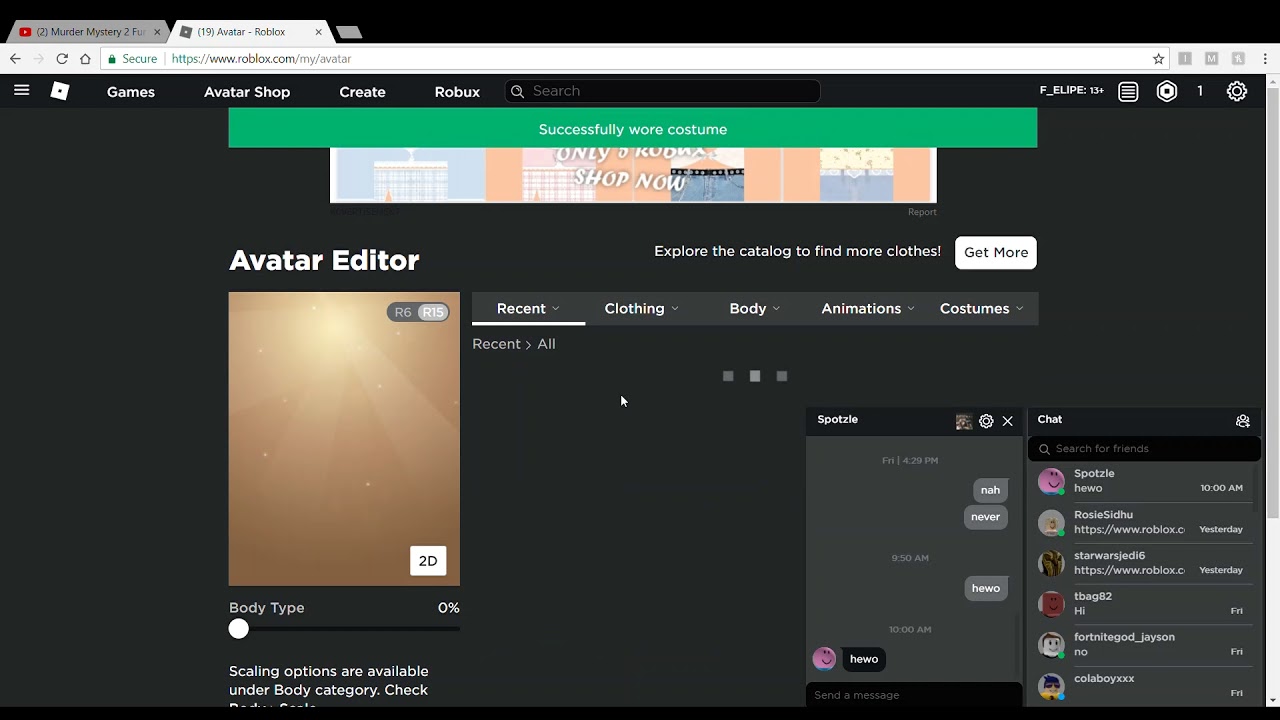Go back in browser
The height and width of the screenshot is (720, 1280).
click(15, 59)
